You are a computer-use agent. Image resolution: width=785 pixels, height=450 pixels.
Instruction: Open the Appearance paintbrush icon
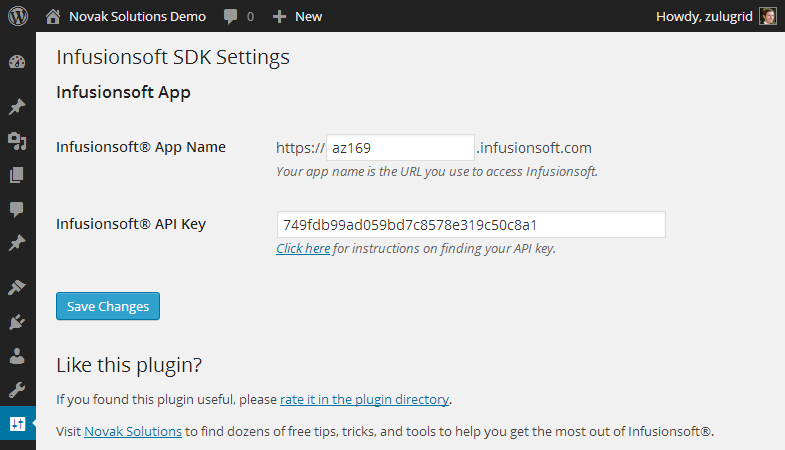pyautogui.click(x=17, y=287)
